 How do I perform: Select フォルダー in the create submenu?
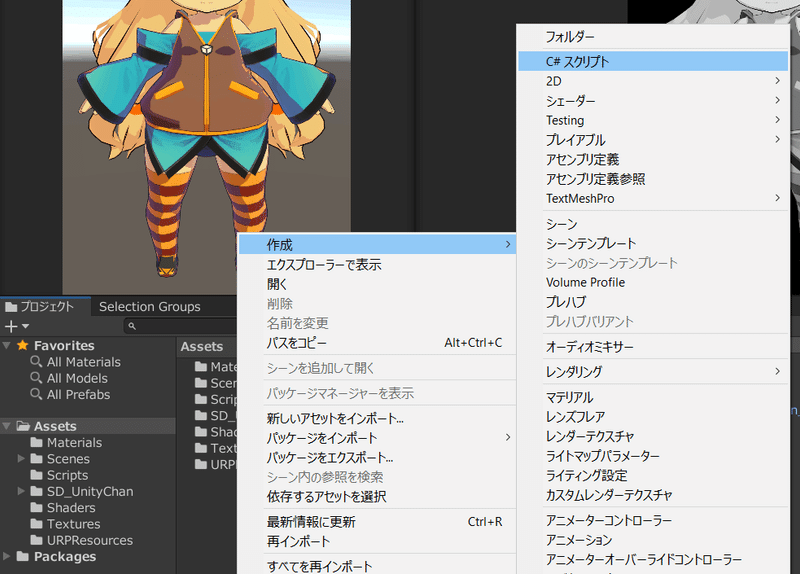coord(653,37)
